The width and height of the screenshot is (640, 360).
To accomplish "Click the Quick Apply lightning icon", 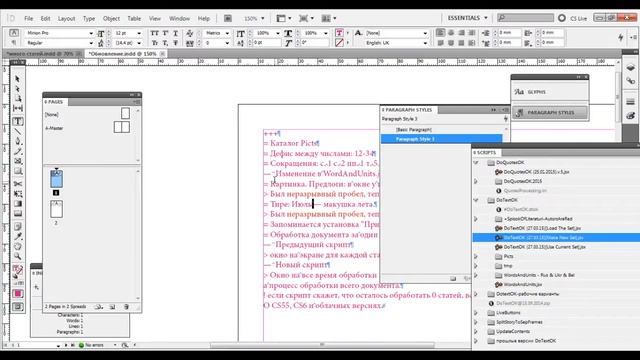I will pyautogui.click(x=620, y=38).
